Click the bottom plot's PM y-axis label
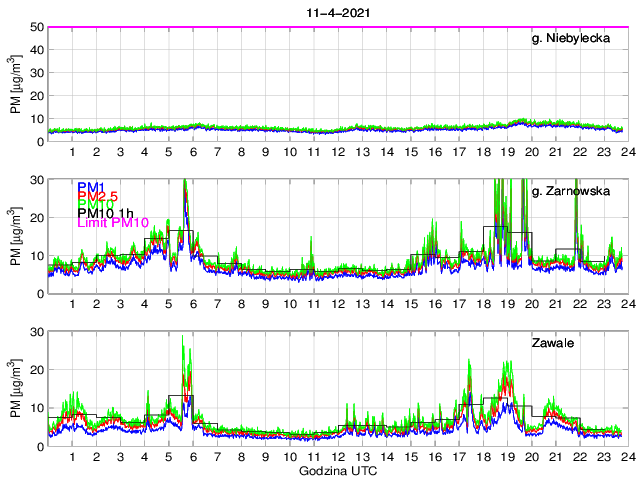 [x=15, y=389]
